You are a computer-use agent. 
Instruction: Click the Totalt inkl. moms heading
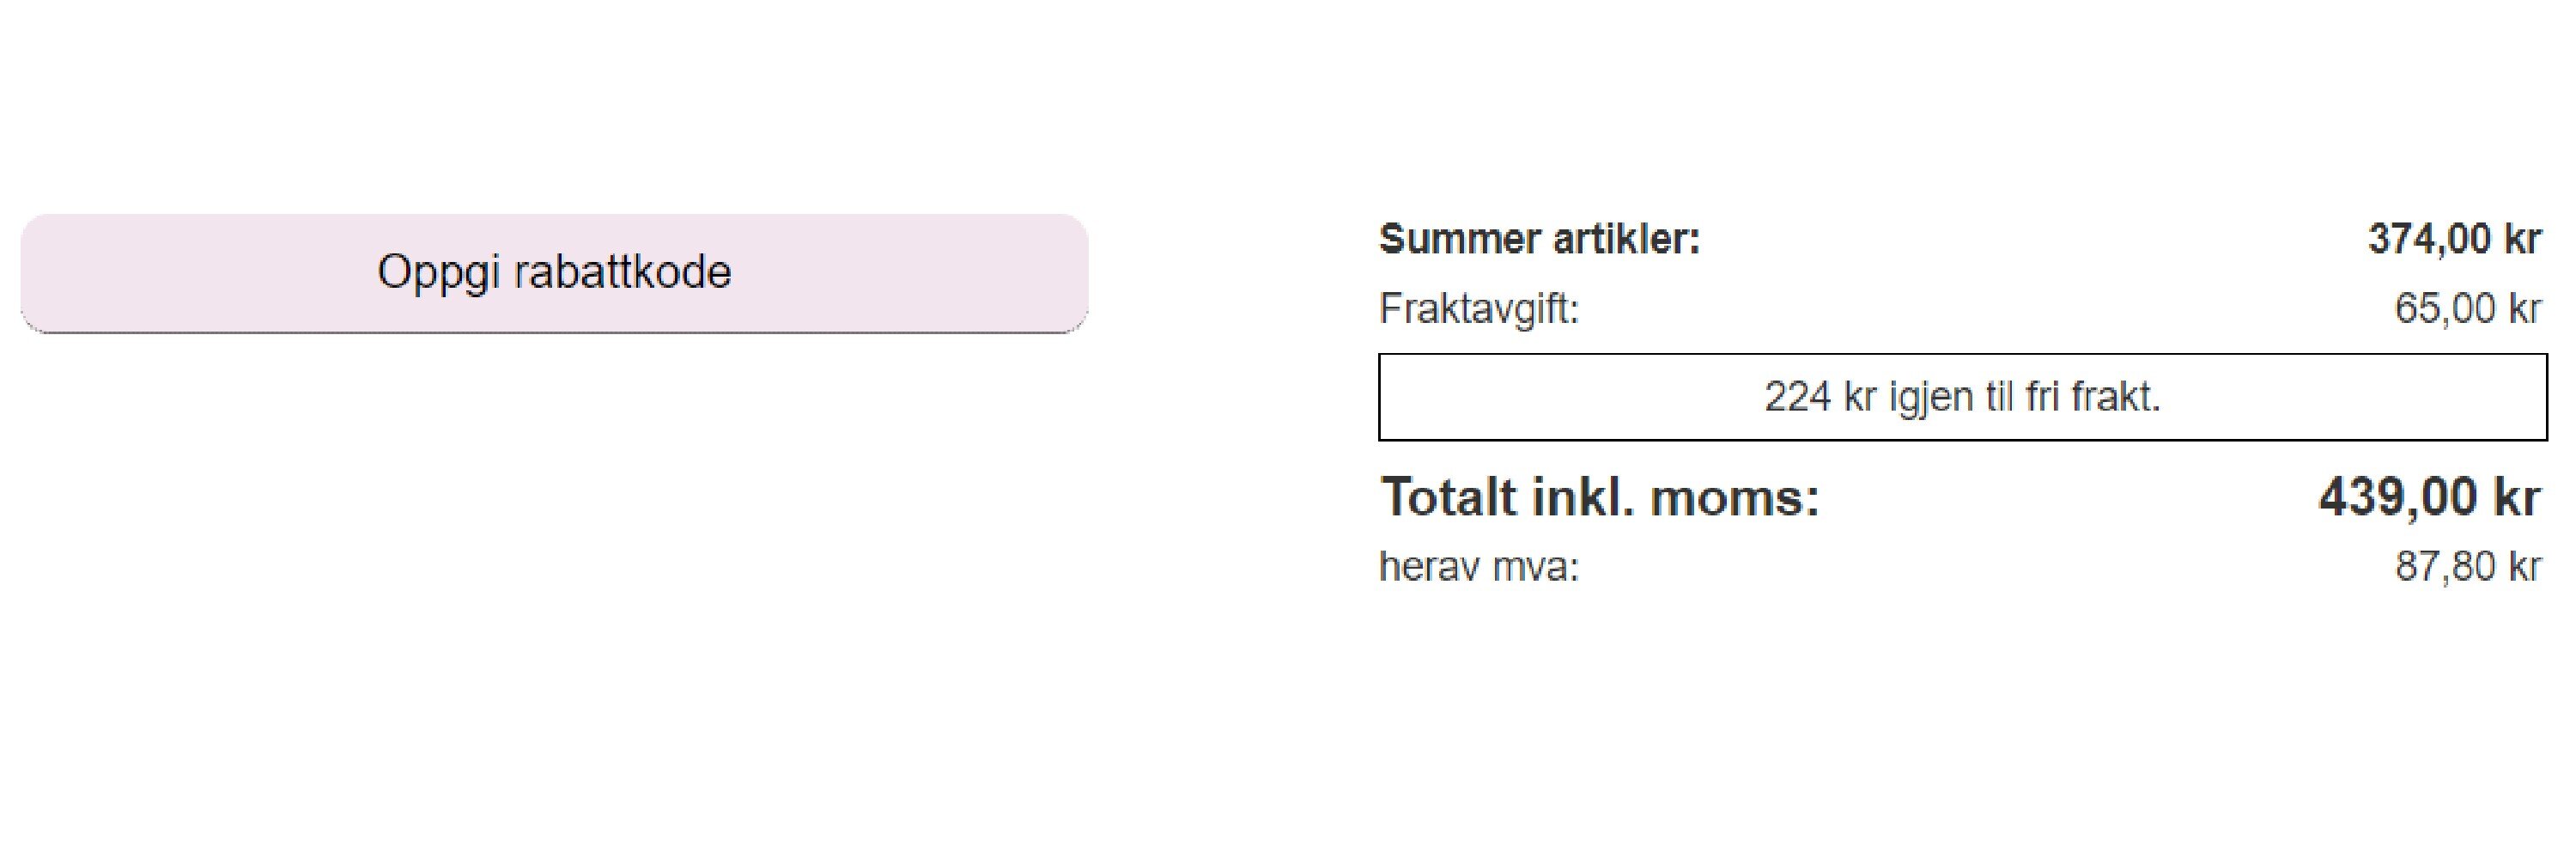click(x=1600, y=497)
